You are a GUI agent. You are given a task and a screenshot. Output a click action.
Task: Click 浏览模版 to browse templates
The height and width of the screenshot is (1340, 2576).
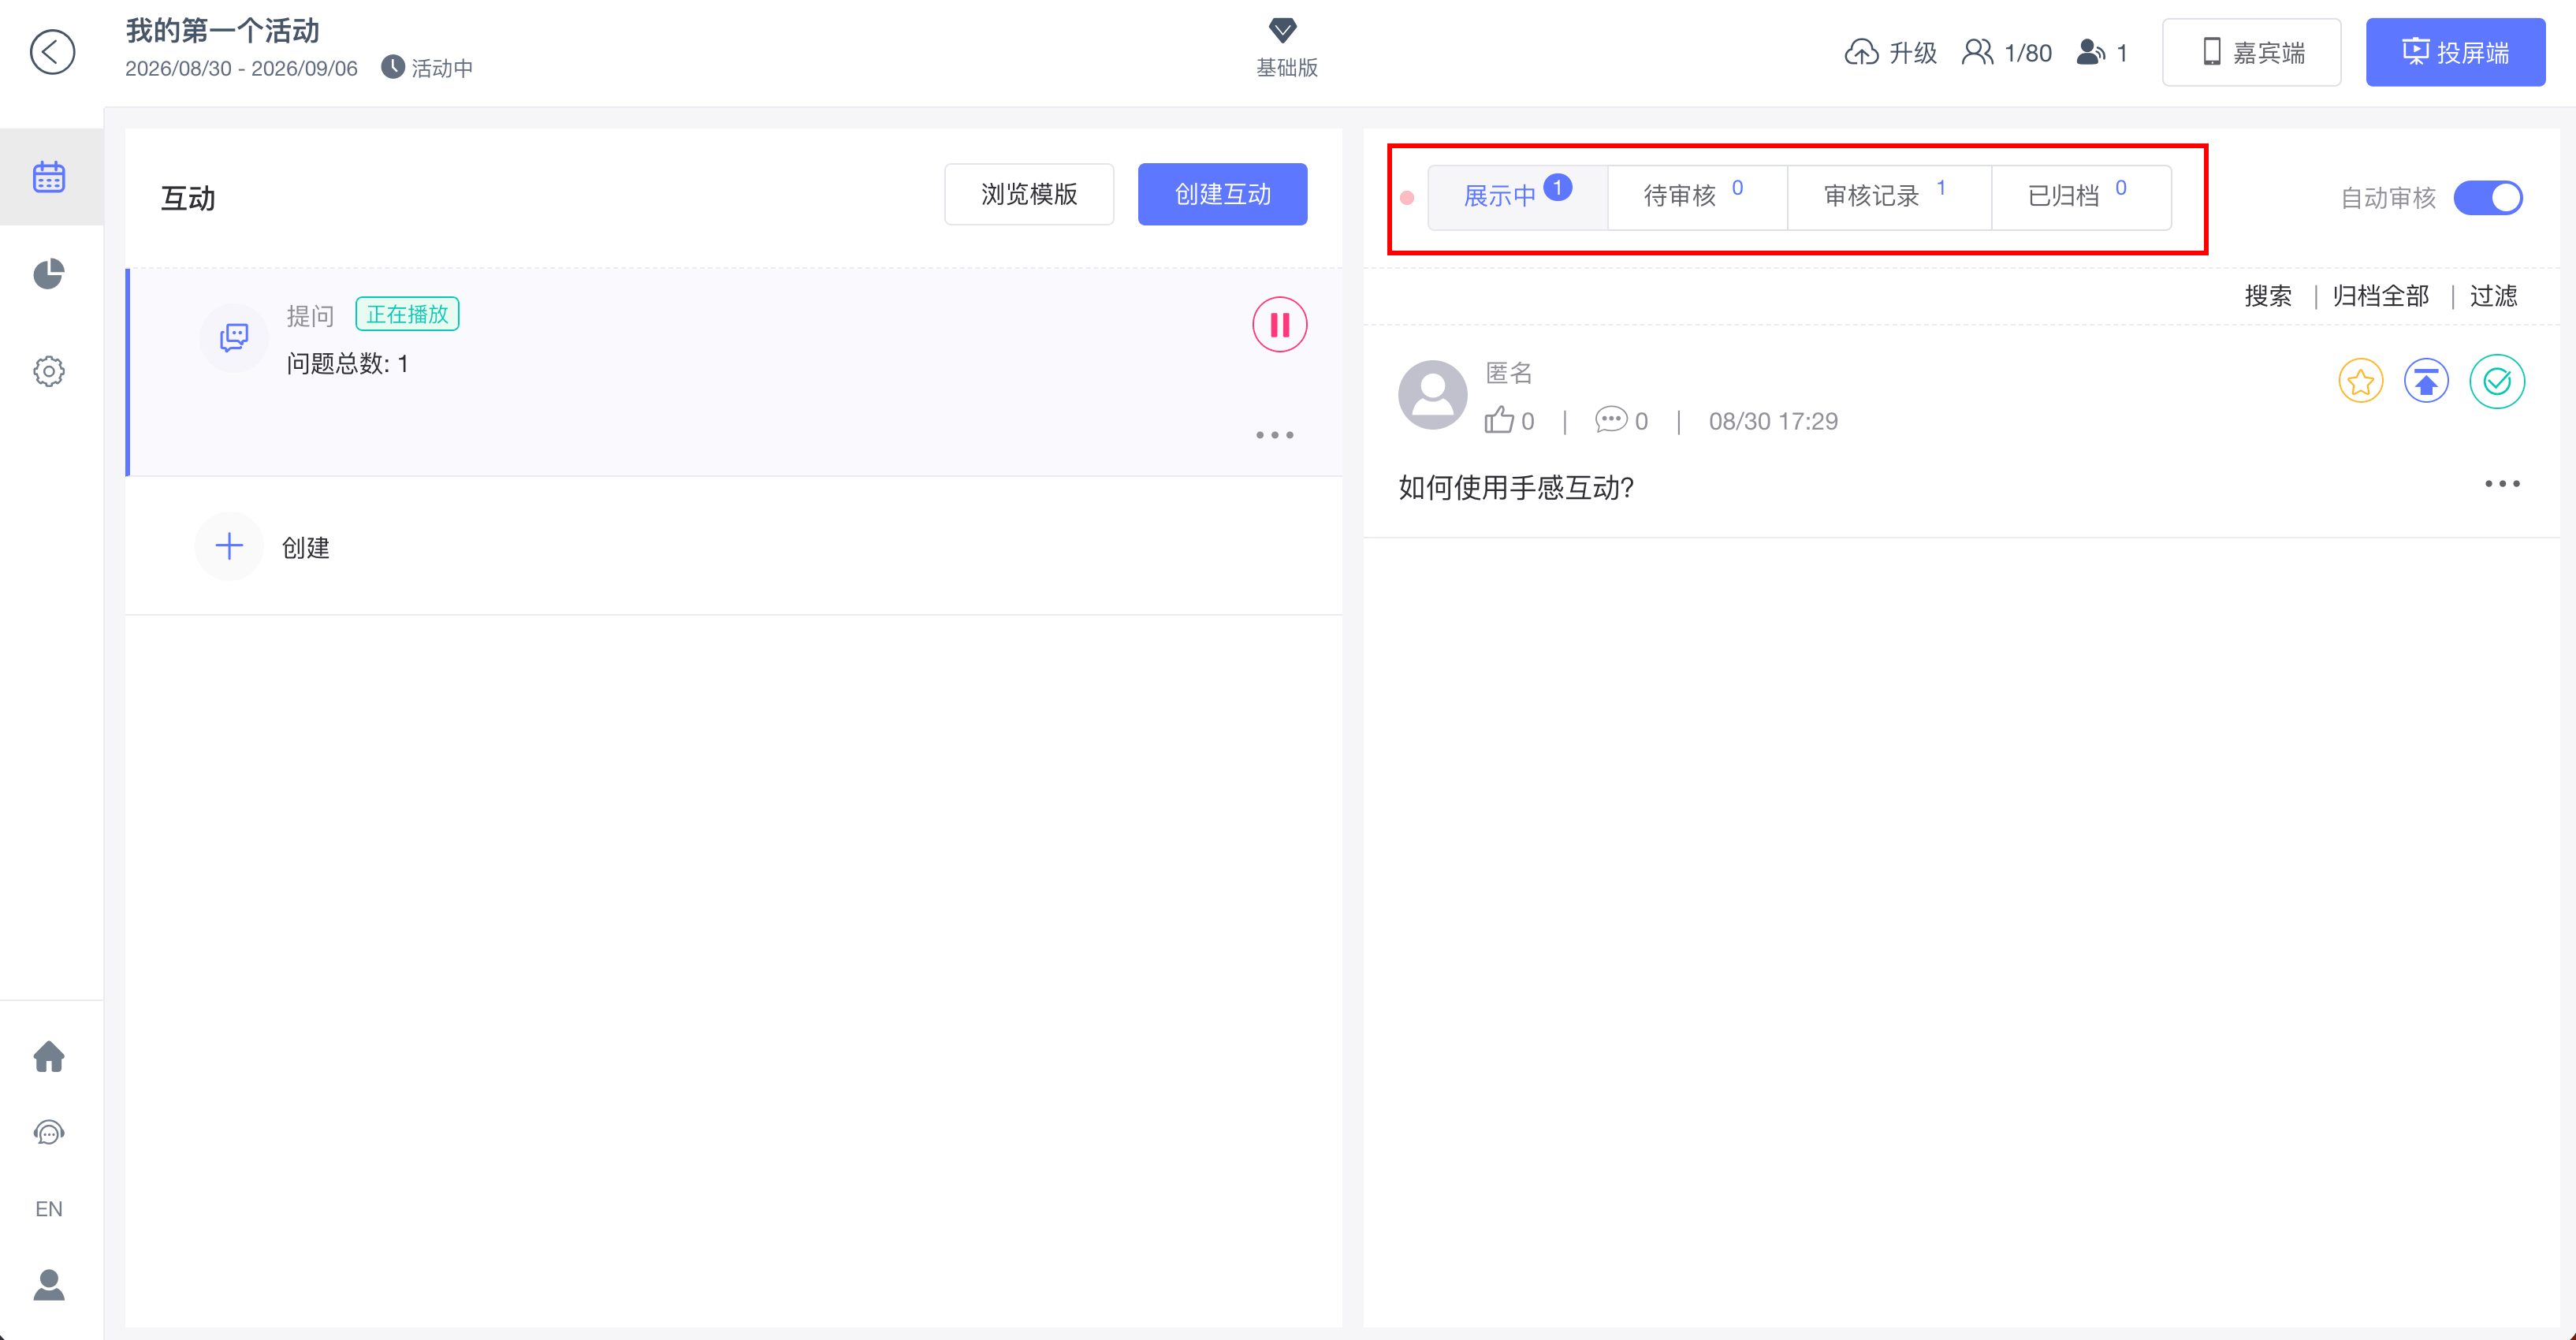click(x=1029, y=194)
